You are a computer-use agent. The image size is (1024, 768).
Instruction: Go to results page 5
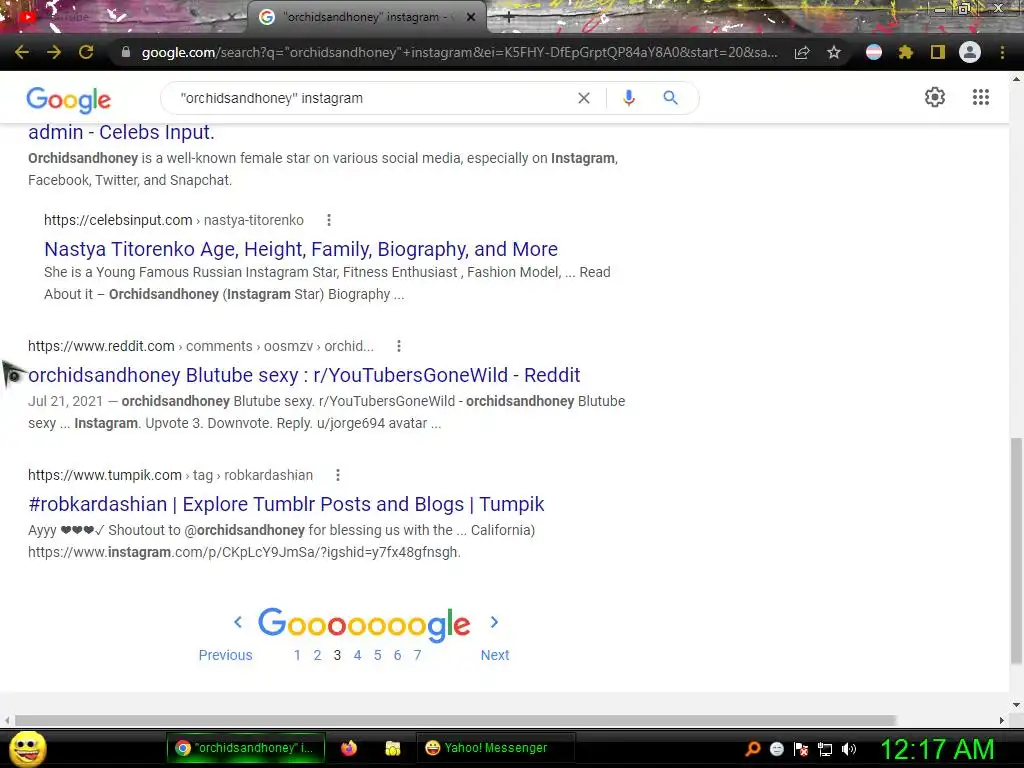point(377,655)
